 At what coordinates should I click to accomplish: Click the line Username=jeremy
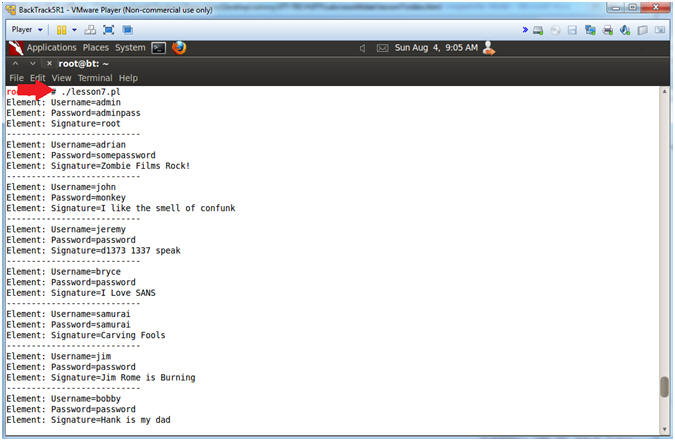click(66, 230)
